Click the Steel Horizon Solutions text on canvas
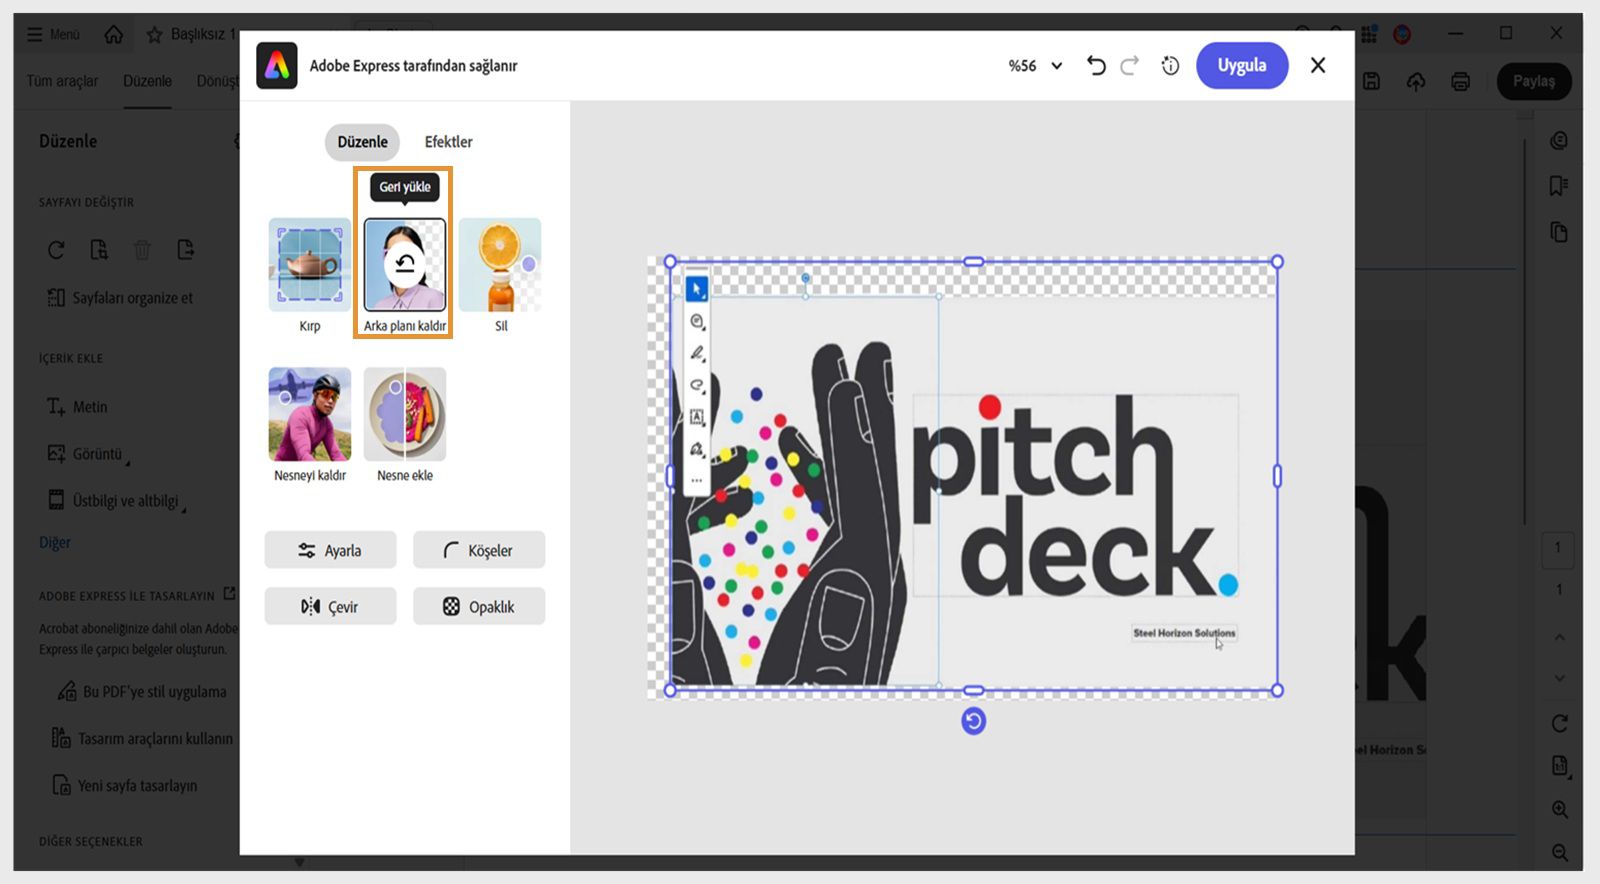1600x884 pixels. click(1184, 633)
